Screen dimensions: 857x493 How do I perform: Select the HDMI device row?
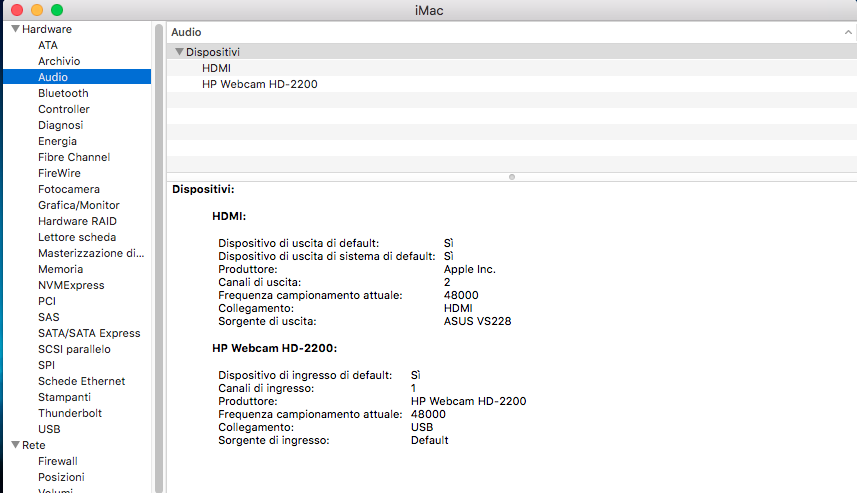(x=512, y=68)
